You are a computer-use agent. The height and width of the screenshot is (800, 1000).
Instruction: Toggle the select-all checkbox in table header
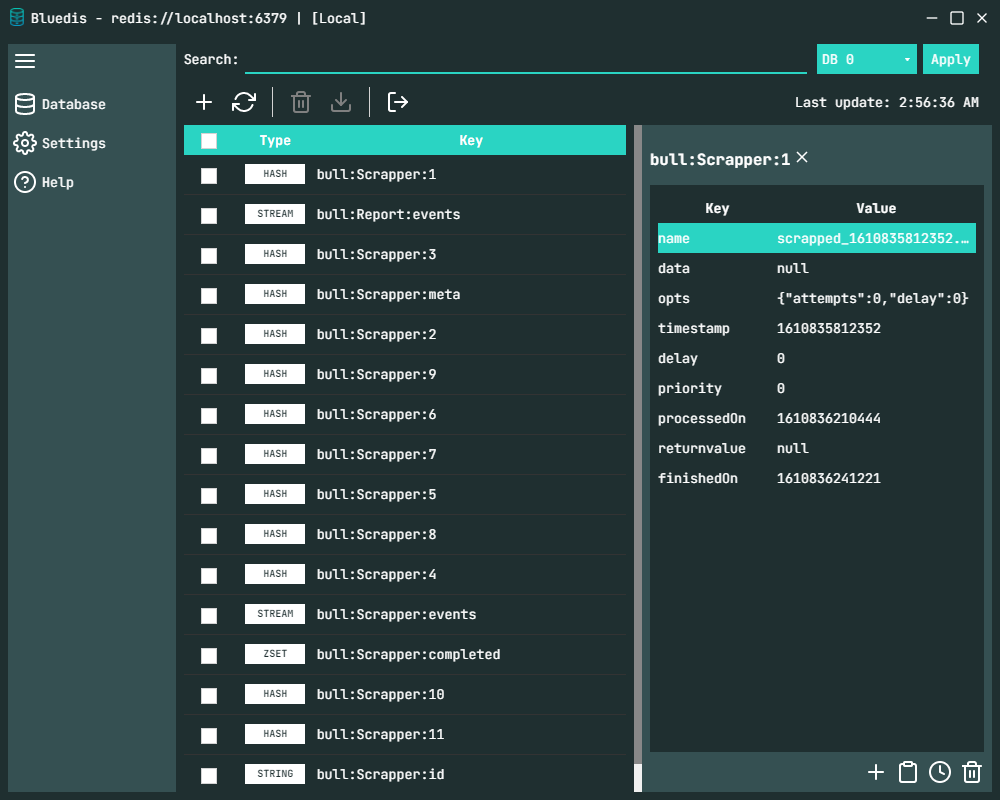pyautogui.click(x=209, y=141)
